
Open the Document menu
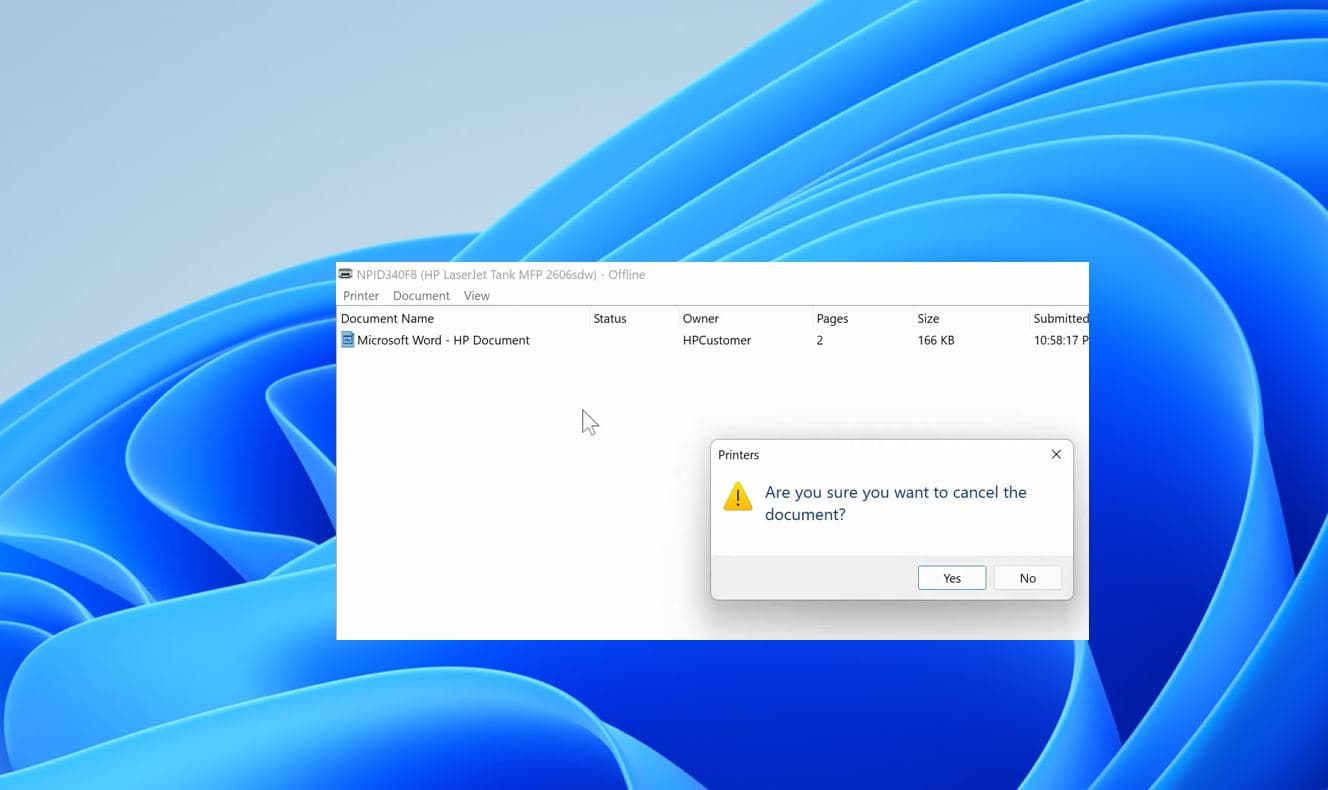pyautogui.click(x=421, y=296)
